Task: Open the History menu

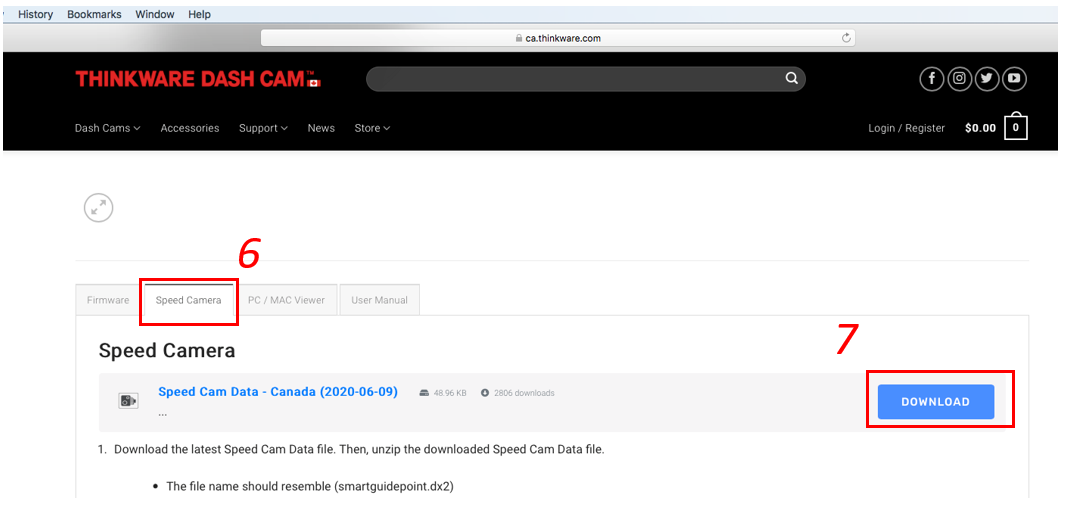Action: (x=35, y=14)
